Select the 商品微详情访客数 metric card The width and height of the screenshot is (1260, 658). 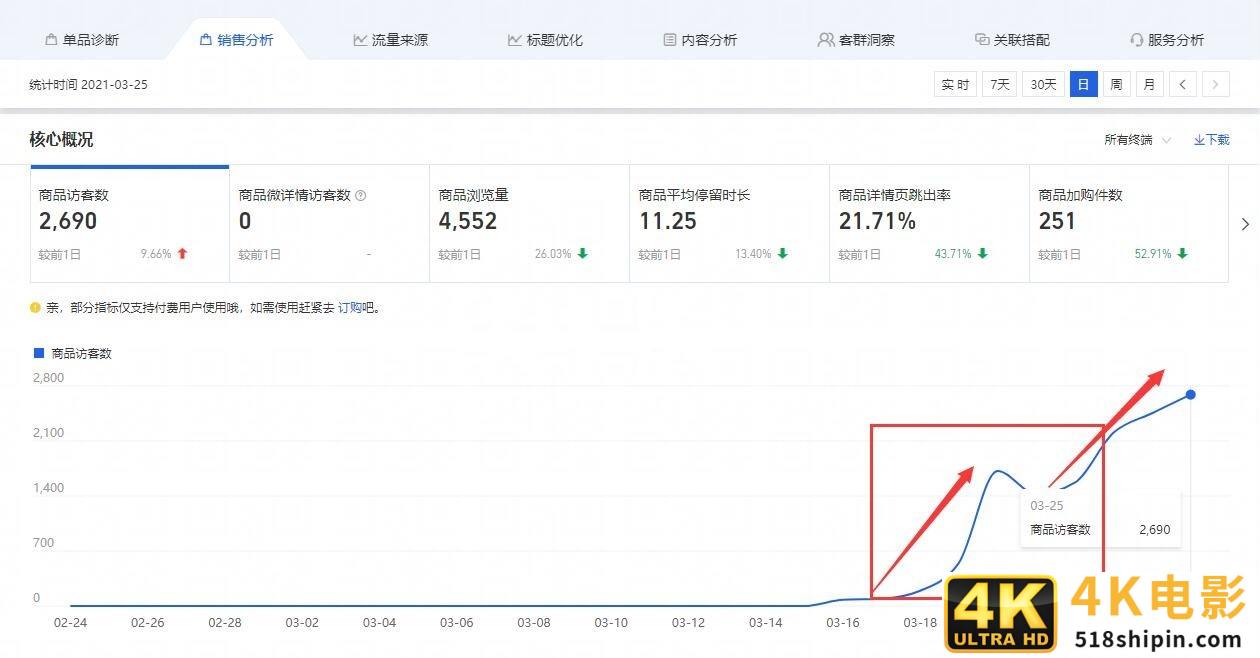click(330, 224)
